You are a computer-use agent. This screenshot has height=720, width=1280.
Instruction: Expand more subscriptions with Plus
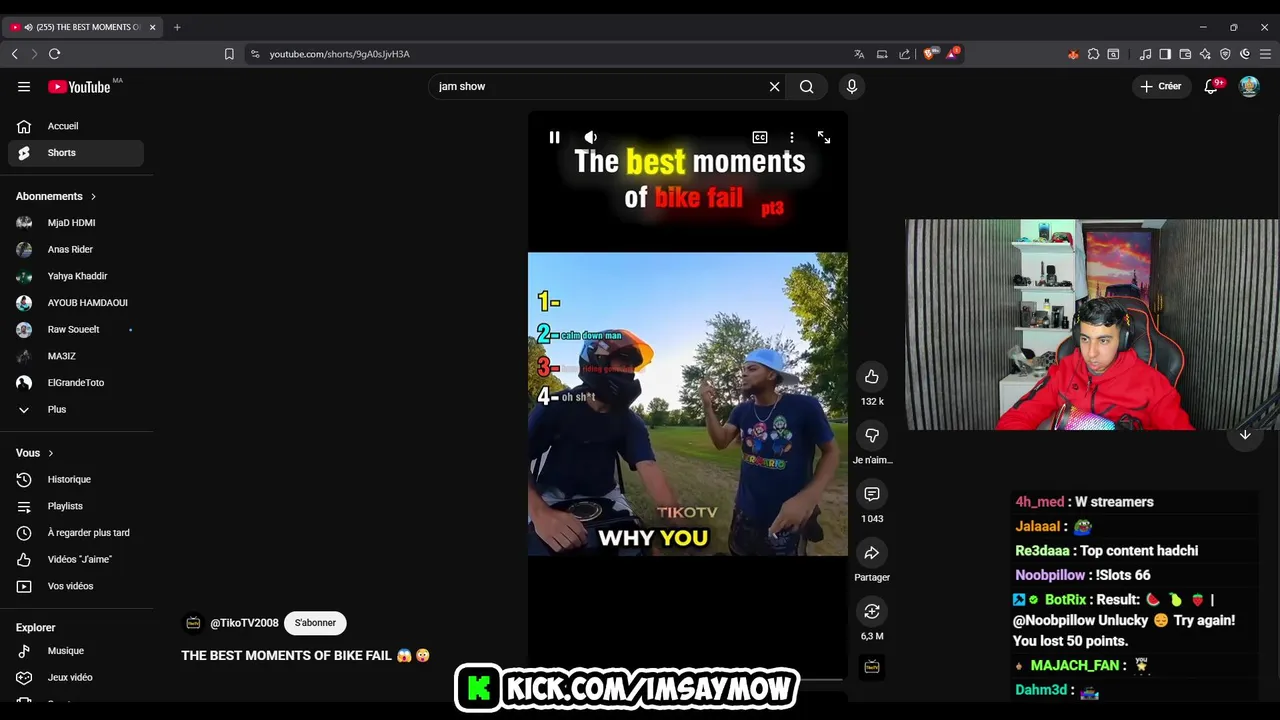[76, 410]
